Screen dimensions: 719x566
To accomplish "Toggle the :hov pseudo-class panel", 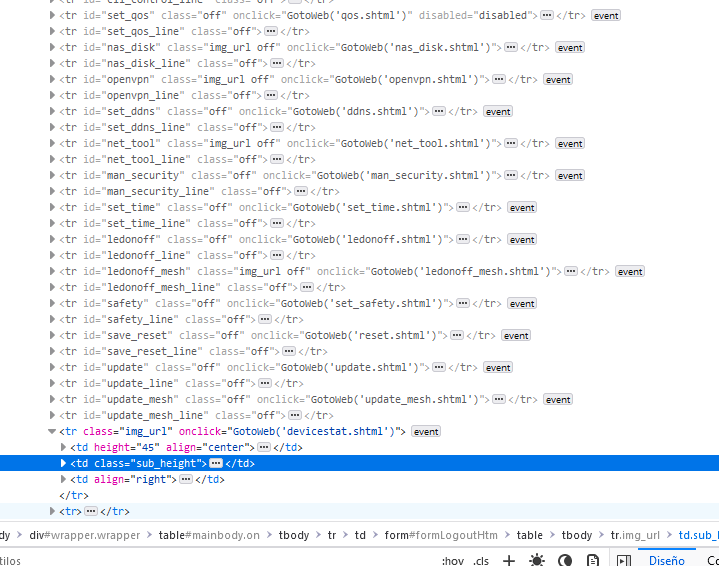I will (x=452, y=560).
